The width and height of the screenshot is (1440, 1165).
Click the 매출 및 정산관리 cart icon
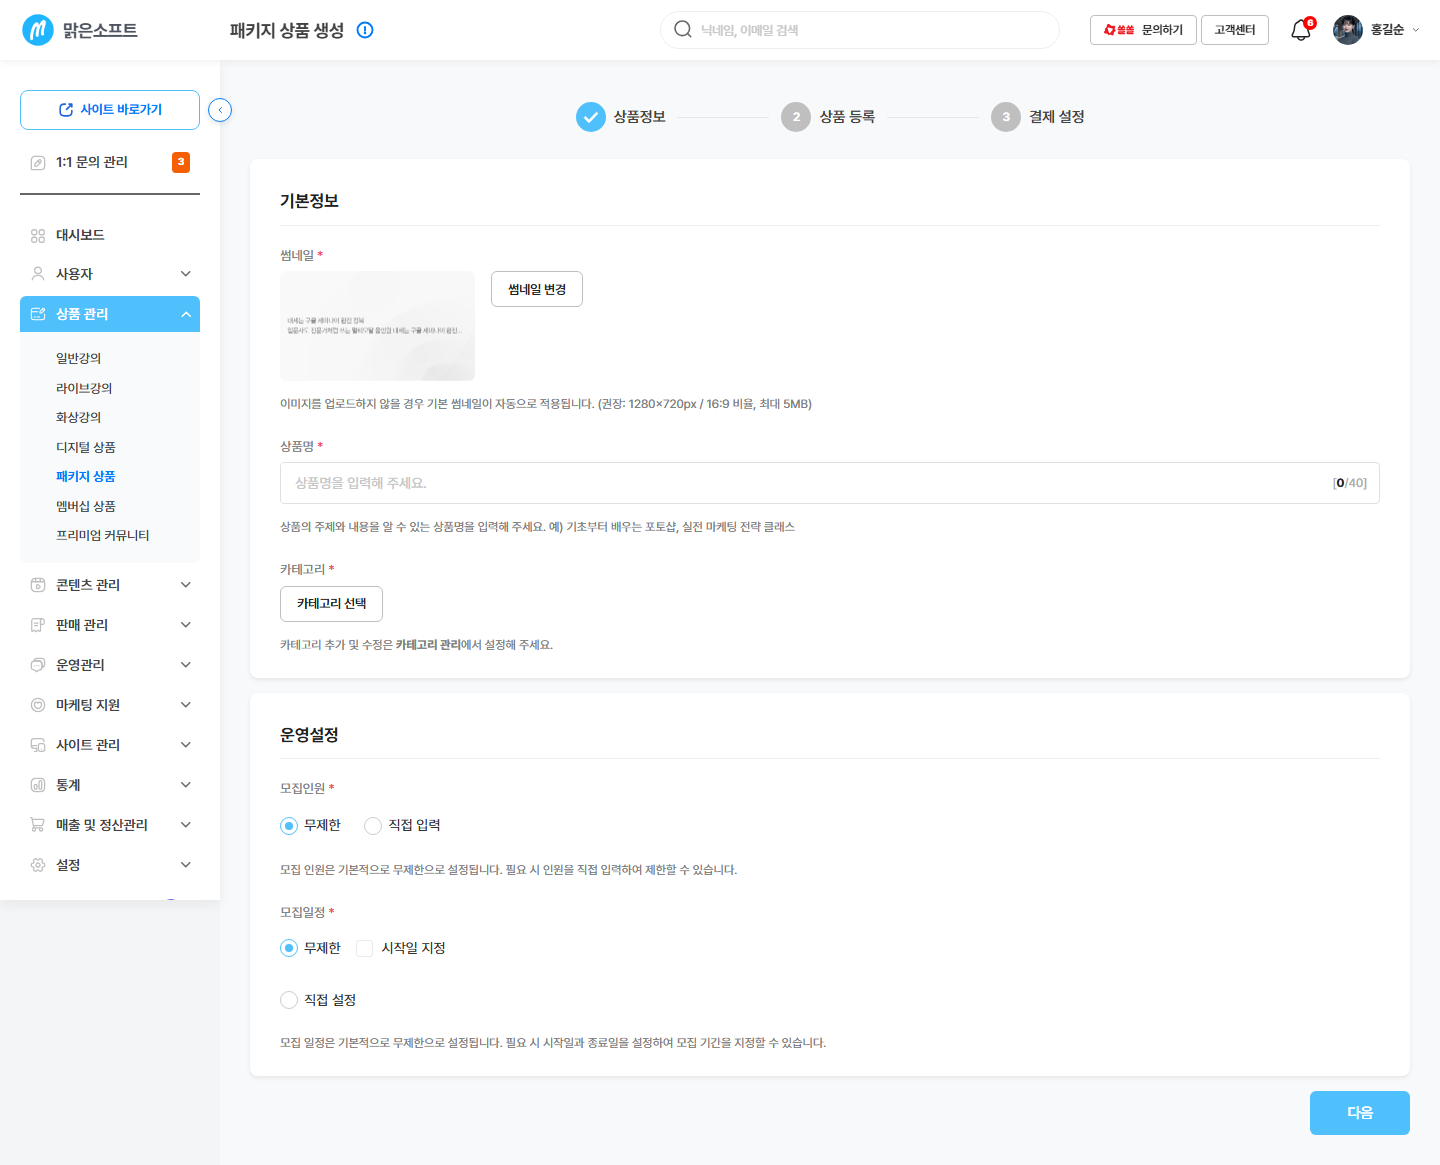(38, 825)
